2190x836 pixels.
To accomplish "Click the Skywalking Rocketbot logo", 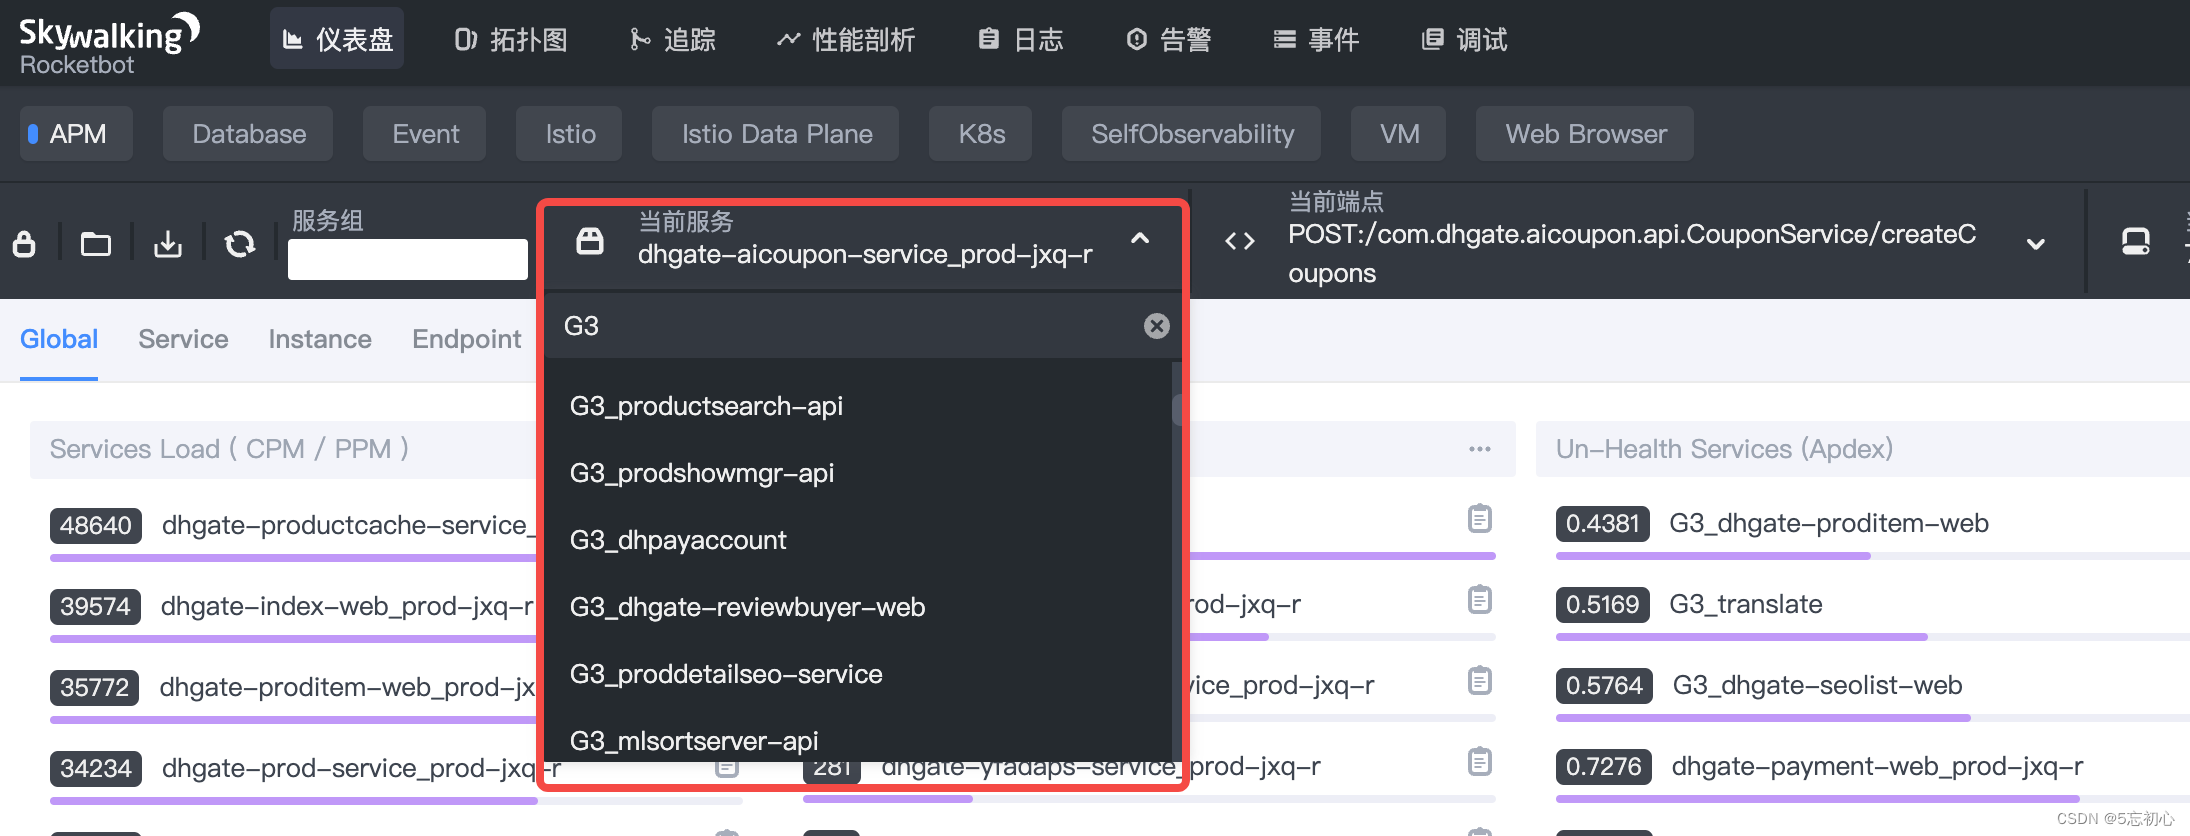I will pyautogui.click(x=108, y=44).
